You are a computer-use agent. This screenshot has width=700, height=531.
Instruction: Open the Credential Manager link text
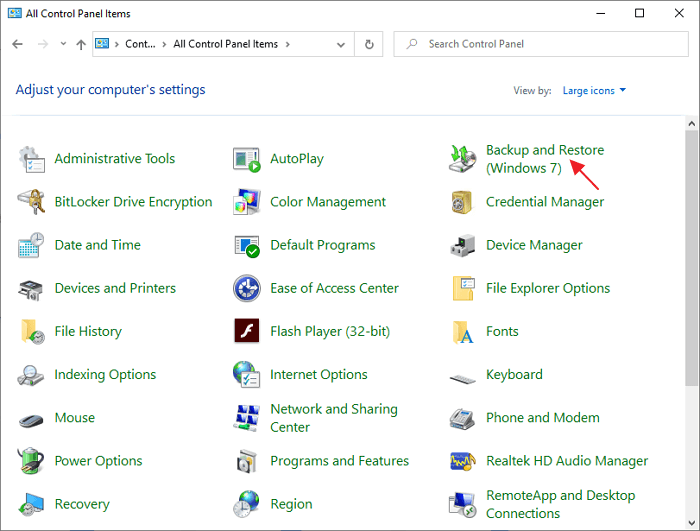[545, 202]
